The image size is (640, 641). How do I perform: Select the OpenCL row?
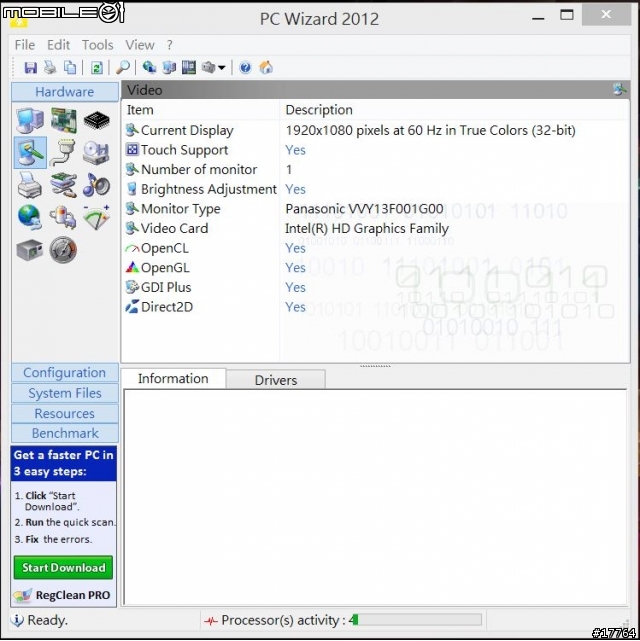coord(375,248)
